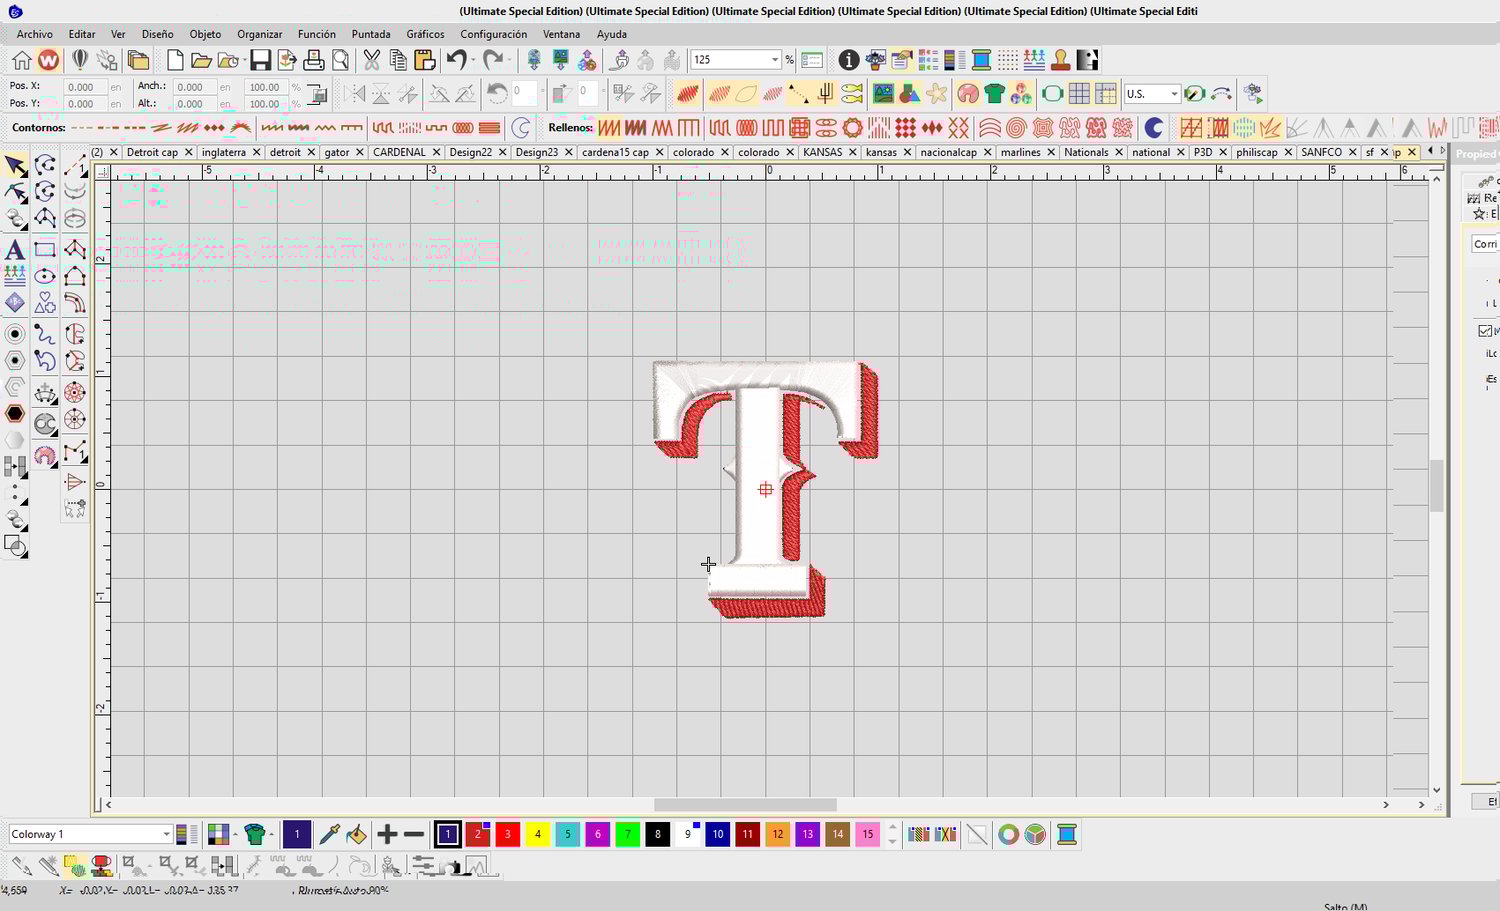1500x911 pixels.
Task: Open the Configuración menu
Action: click(493, 34)
